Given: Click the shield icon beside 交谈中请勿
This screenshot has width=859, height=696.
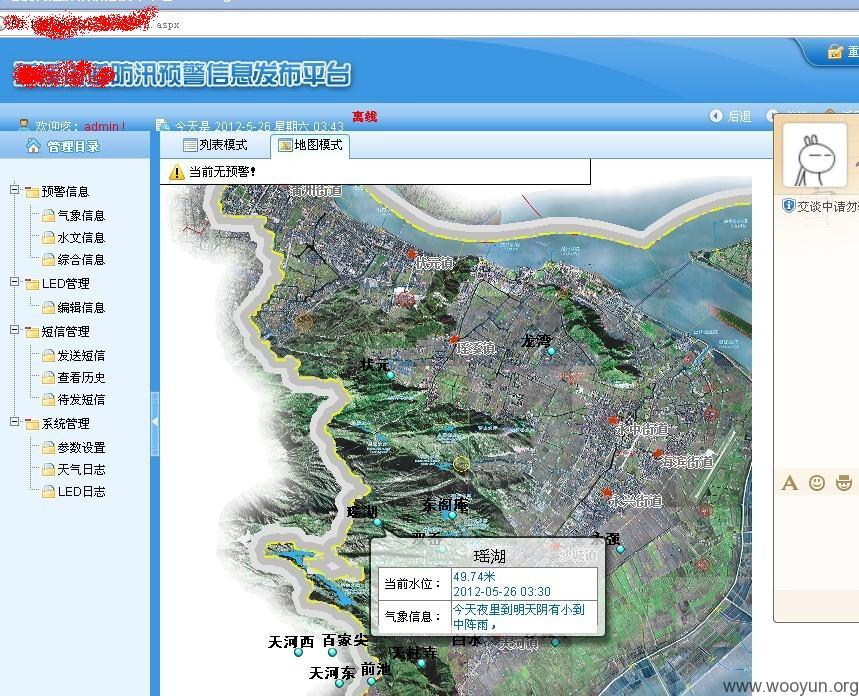Looking at the screenshot, I should pyautogui.click(x=788, y=206).
